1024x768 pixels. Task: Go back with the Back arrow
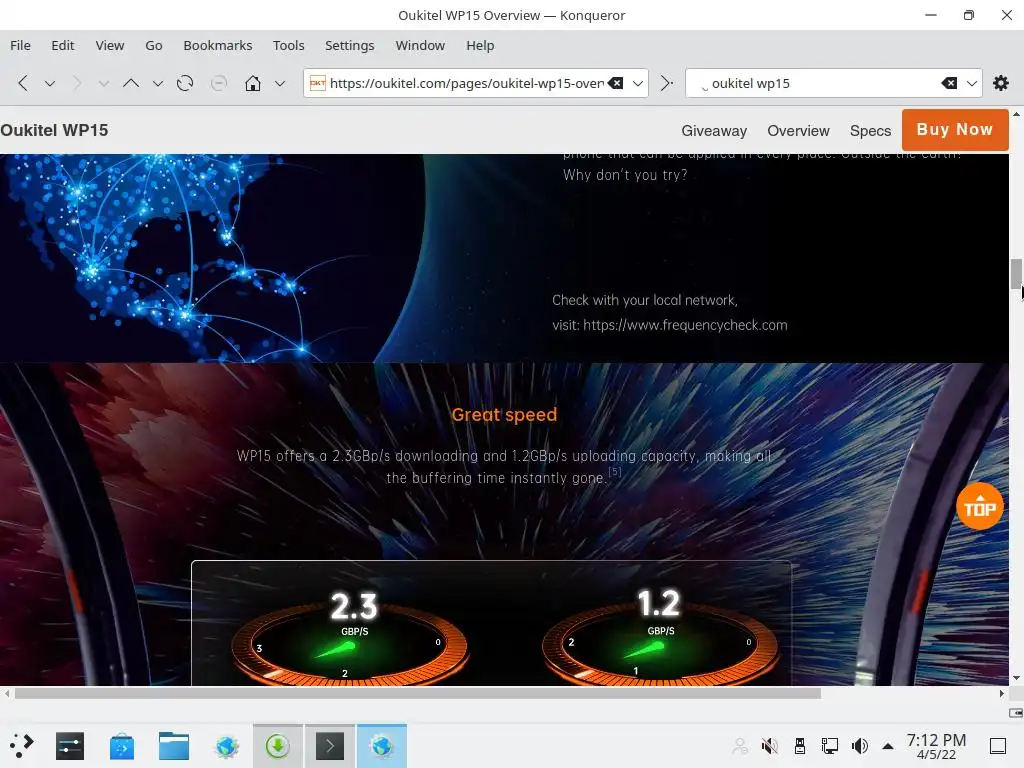tap(24, 83)
